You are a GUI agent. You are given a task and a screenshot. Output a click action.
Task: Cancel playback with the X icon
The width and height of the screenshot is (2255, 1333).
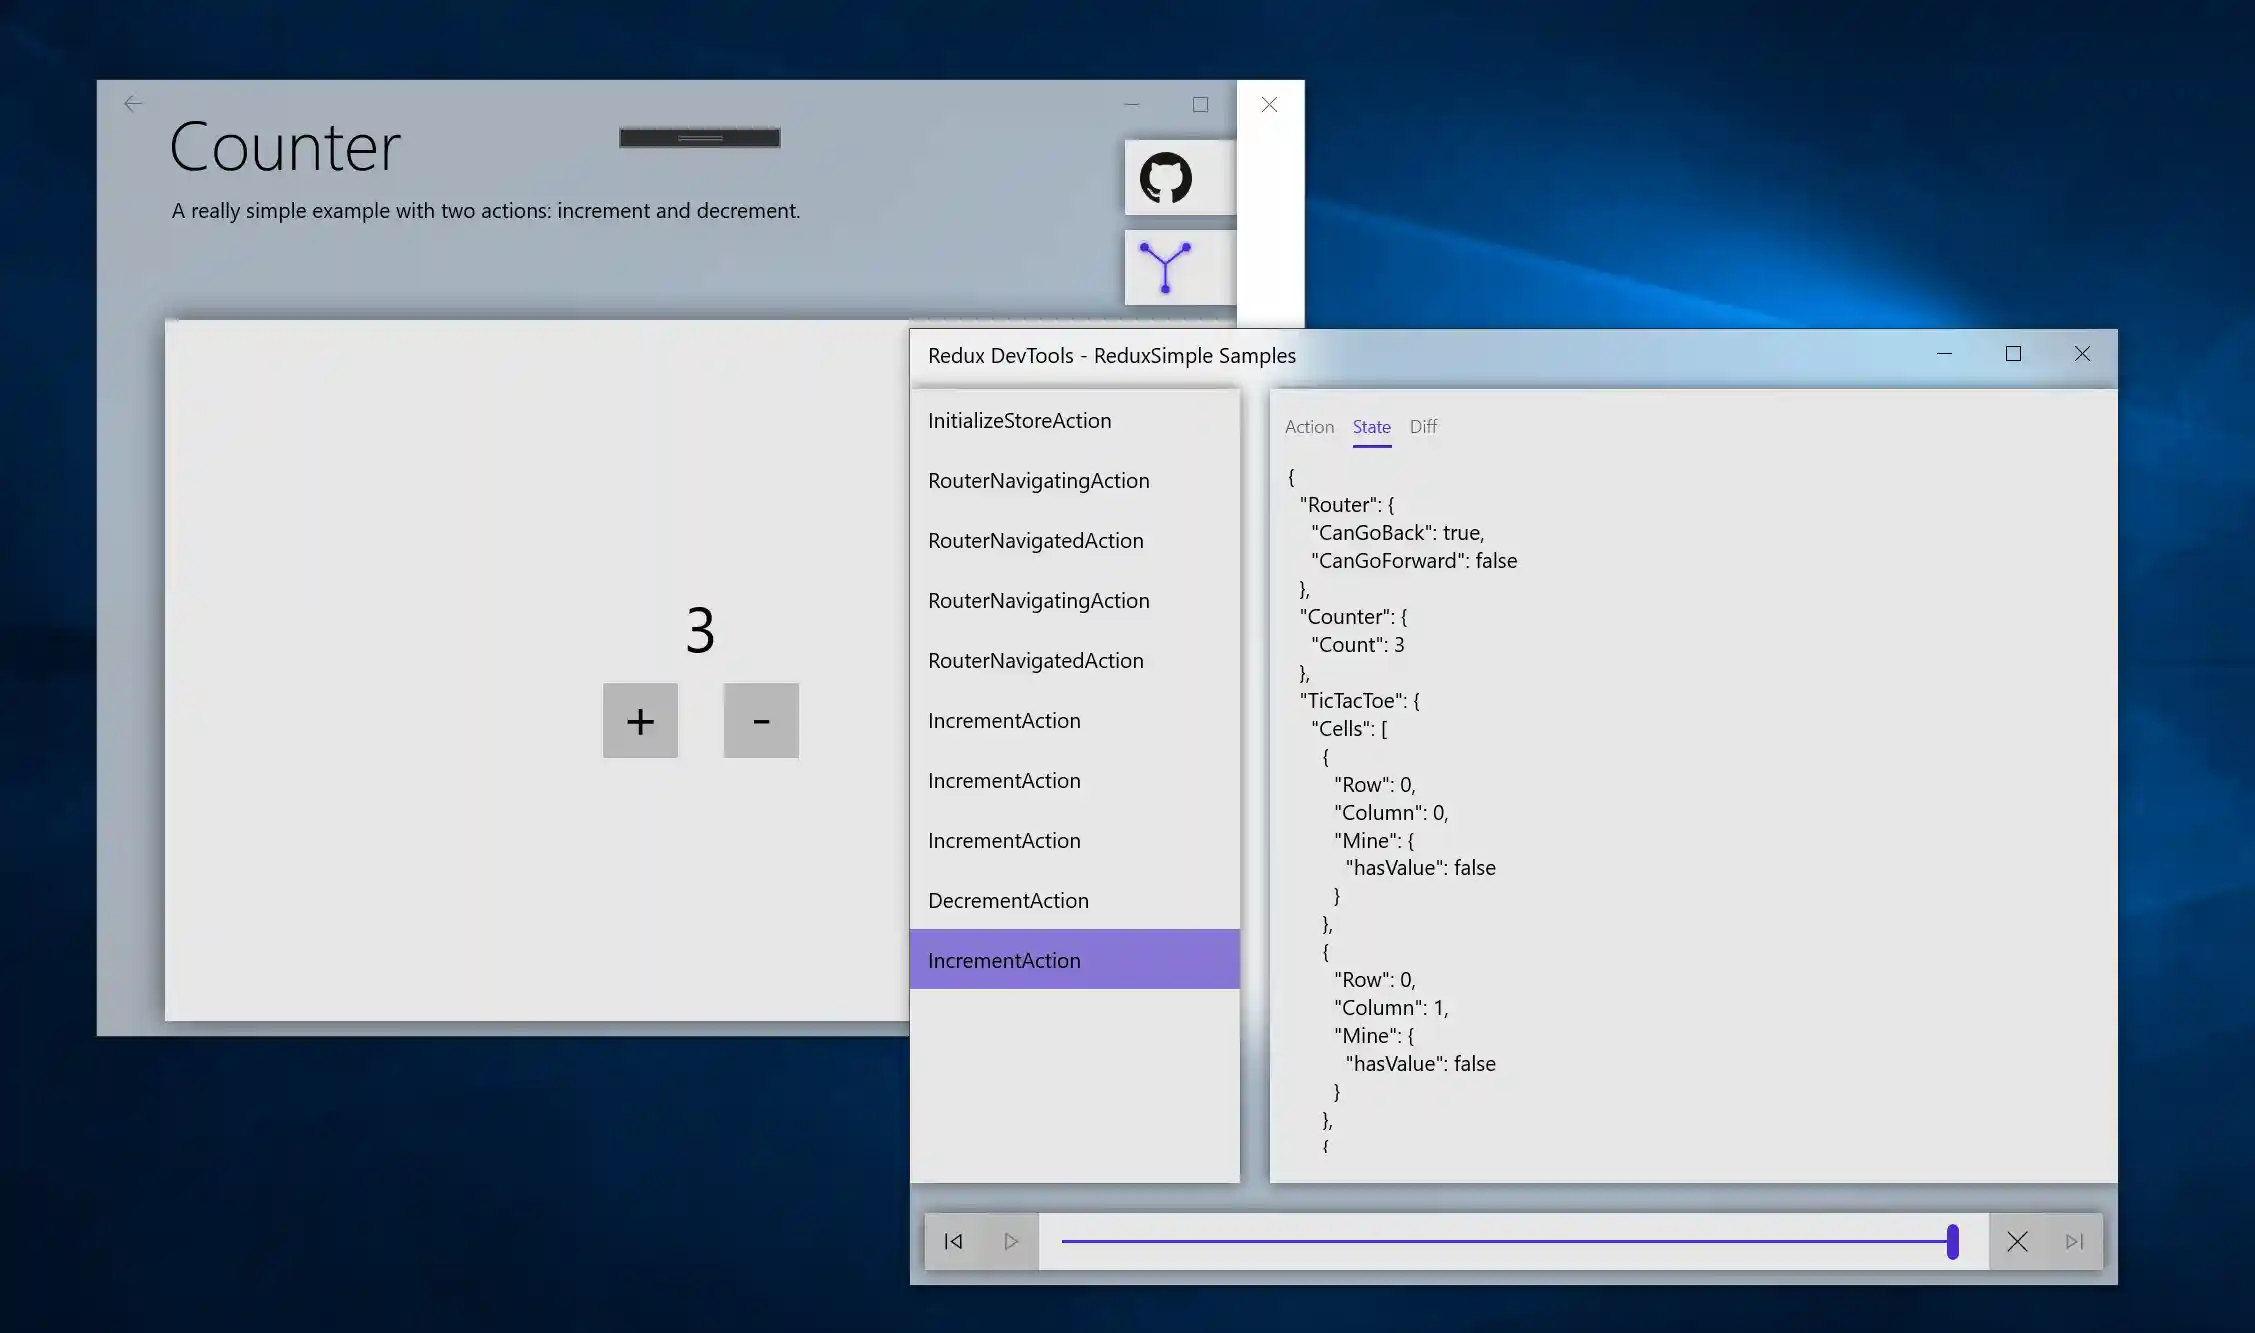click(x=2017, y=1241)
